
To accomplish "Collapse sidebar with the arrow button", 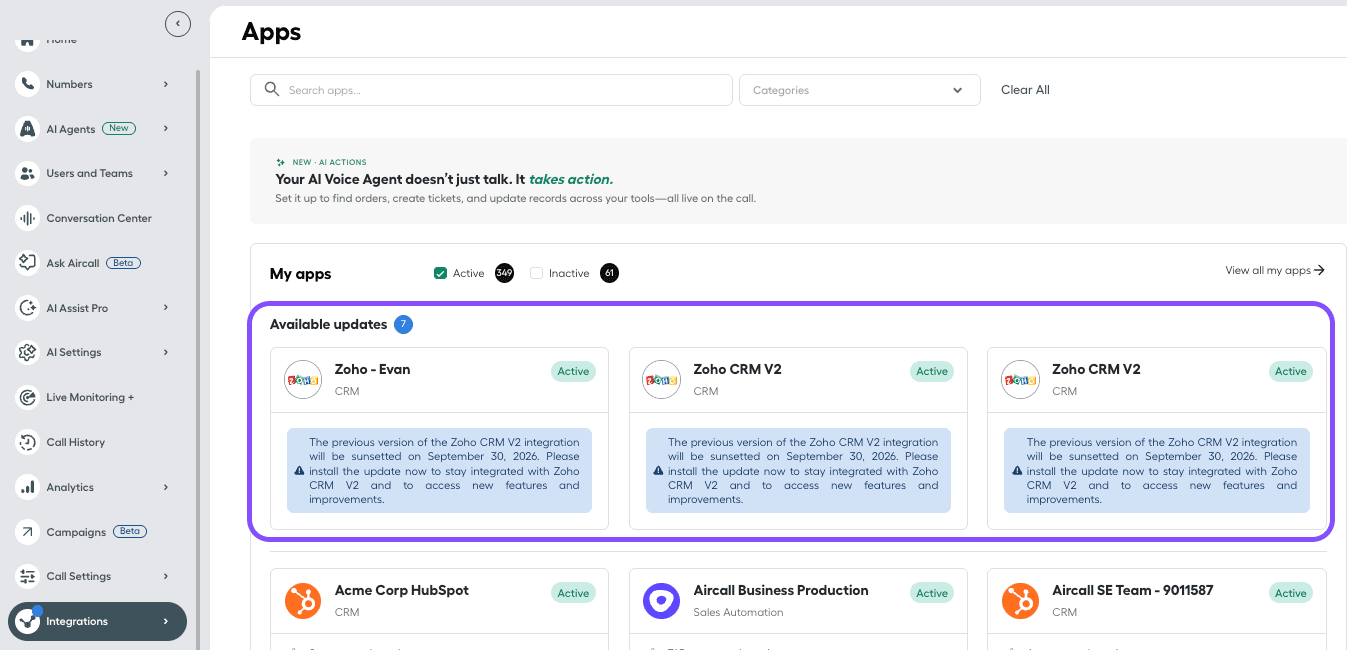I will [x=178, y=23].
